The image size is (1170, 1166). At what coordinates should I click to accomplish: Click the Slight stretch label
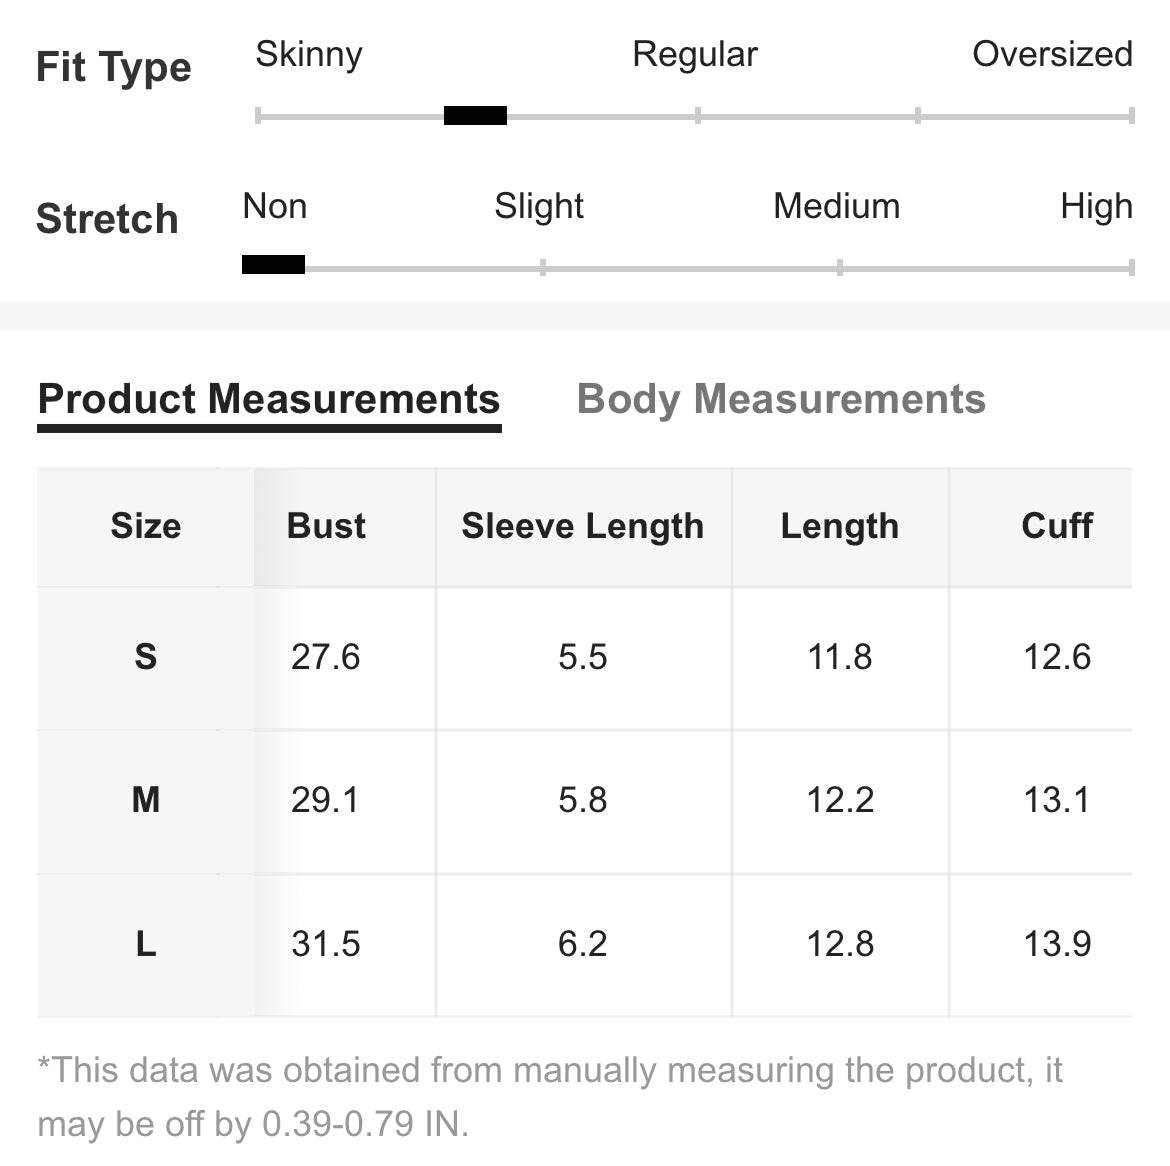click(538, 206)
